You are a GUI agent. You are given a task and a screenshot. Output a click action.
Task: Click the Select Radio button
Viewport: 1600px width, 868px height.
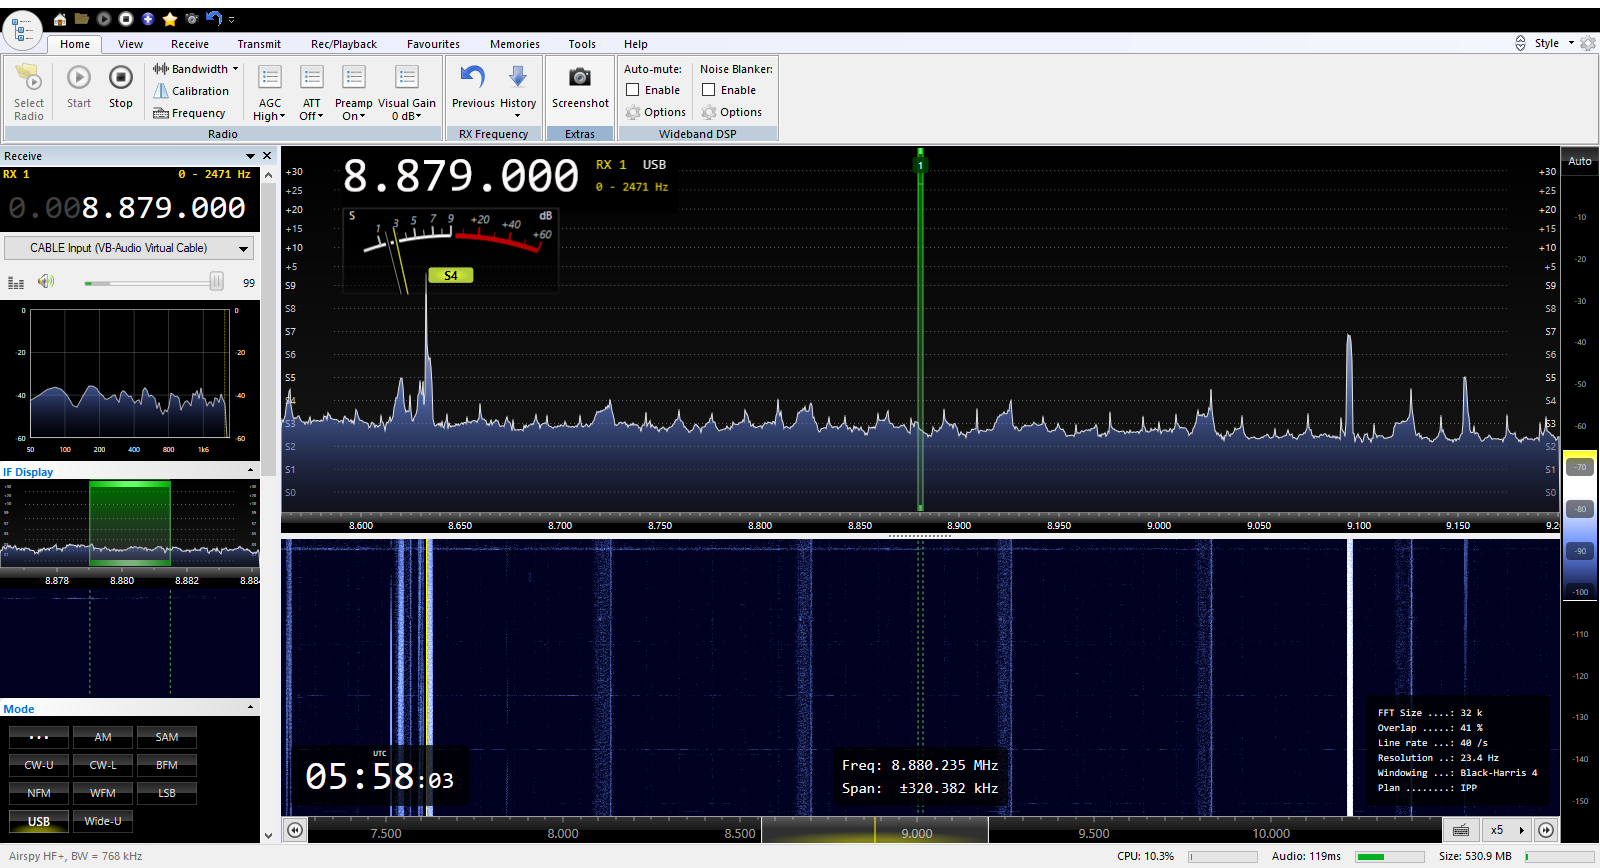29,92
